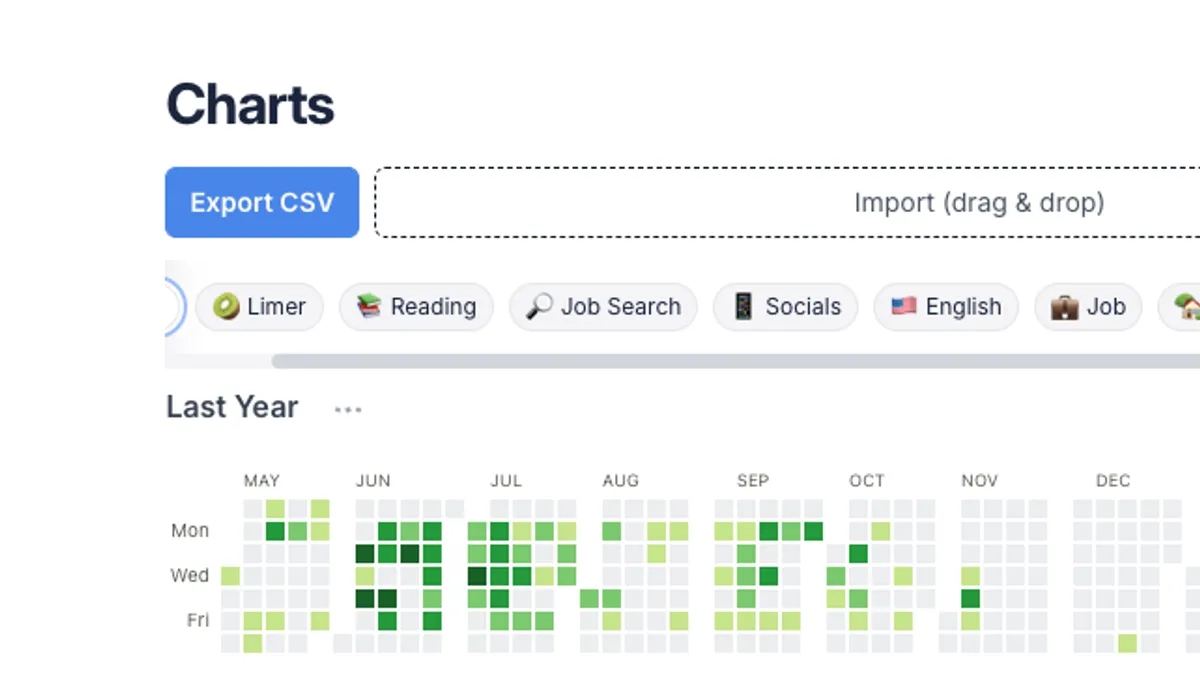Click the green October Tuesday cell
This screenshot has height=692, width=1200.
pos(858,553)
